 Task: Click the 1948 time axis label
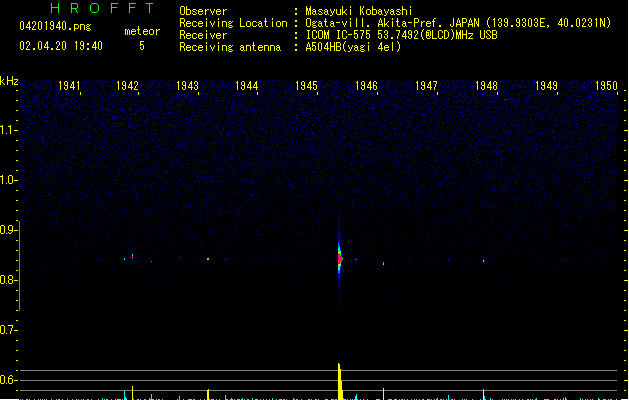(x=486, y=86)
